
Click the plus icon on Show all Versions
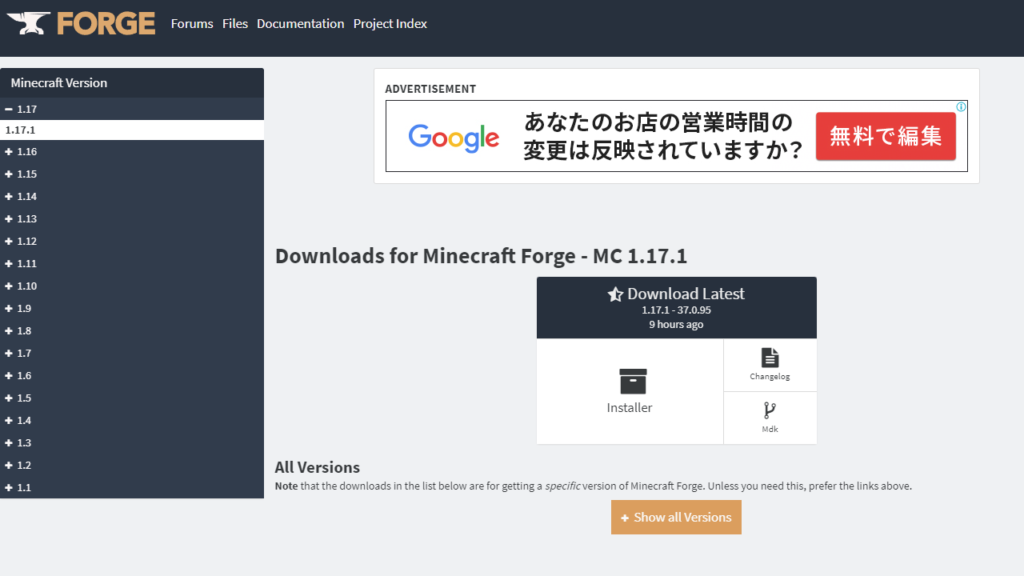tap(625, 517)
